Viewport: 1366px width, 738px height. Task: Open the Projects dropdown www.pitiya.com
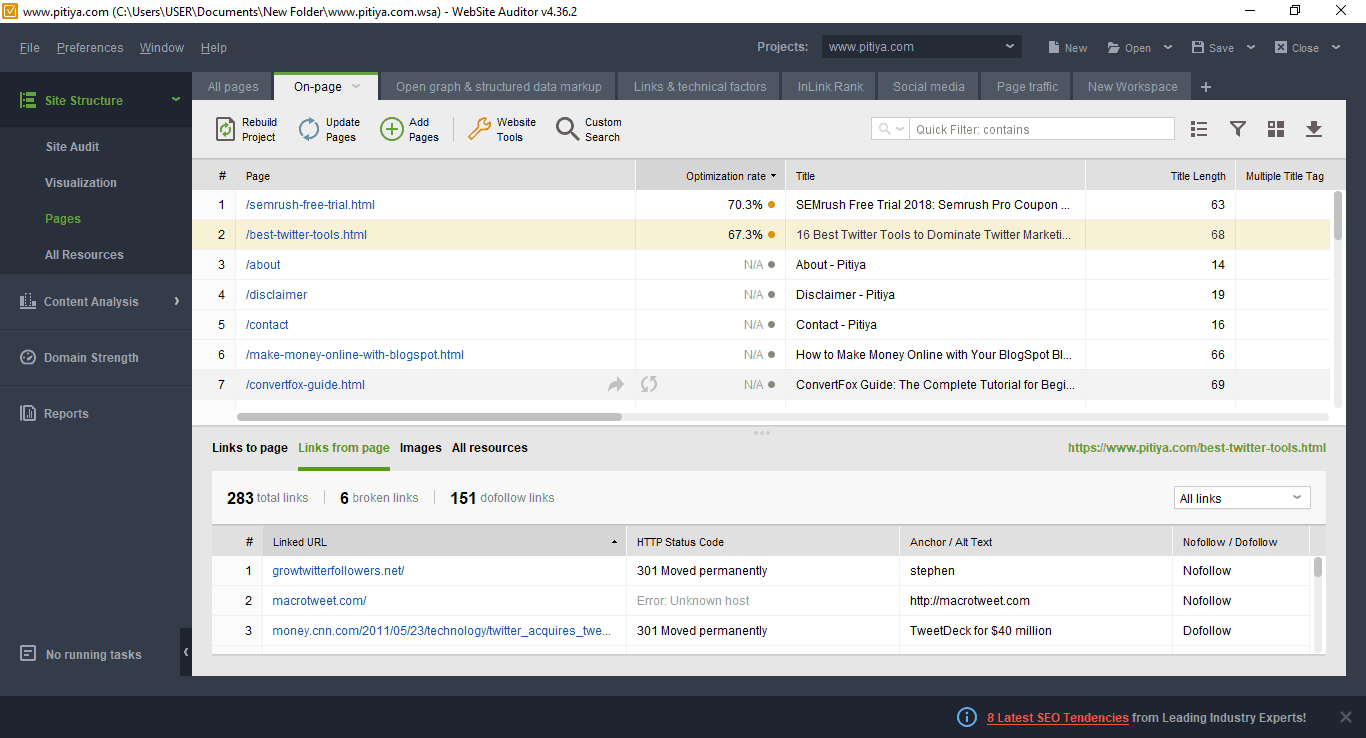(x=921, y=47)
